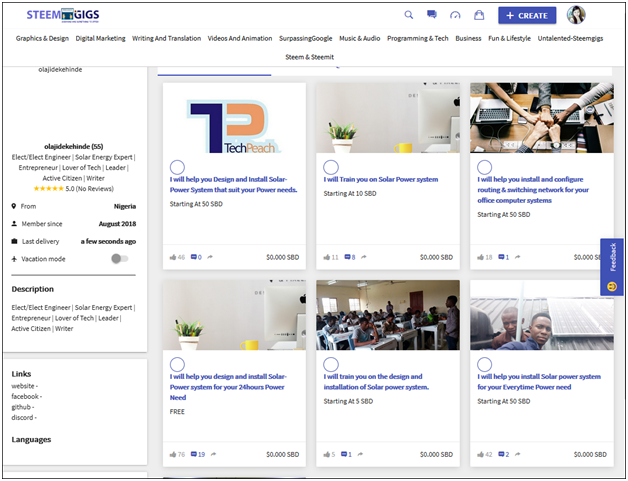Click 'Starting At 10 SBD' price text
This screenshot has height=481, width=628.
coord(350,193)
